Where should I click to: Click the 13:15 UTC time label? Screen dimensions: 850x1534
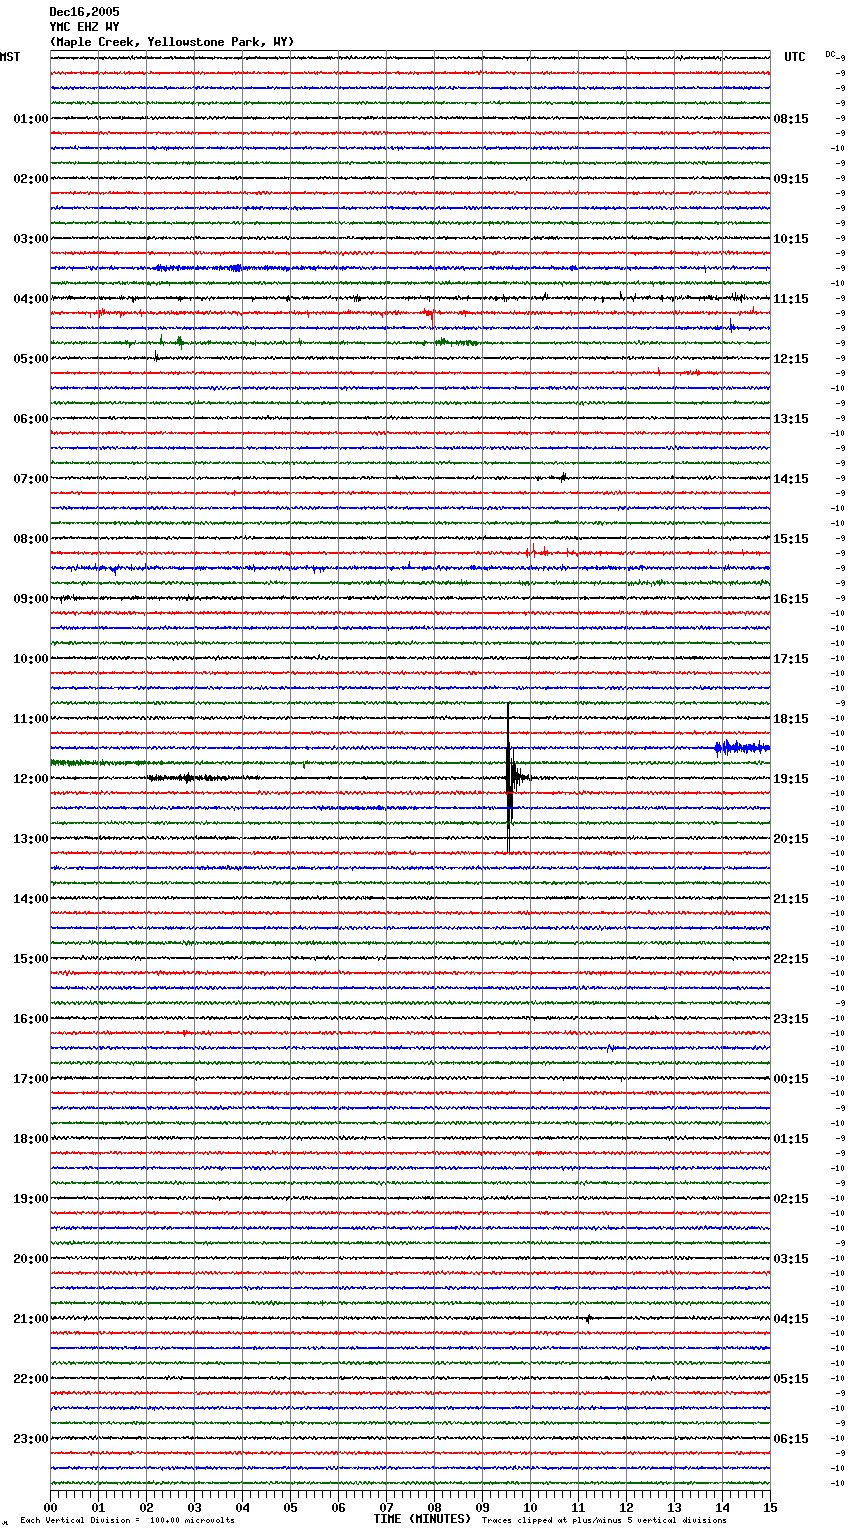click(791, 419)
